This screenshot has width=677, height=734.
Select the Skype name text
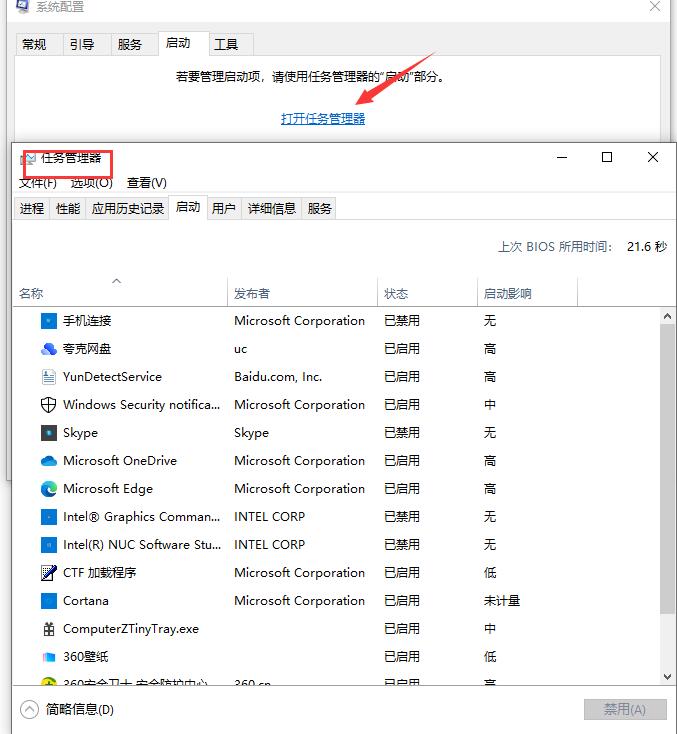pyautogui.click(x=81, y=433)
